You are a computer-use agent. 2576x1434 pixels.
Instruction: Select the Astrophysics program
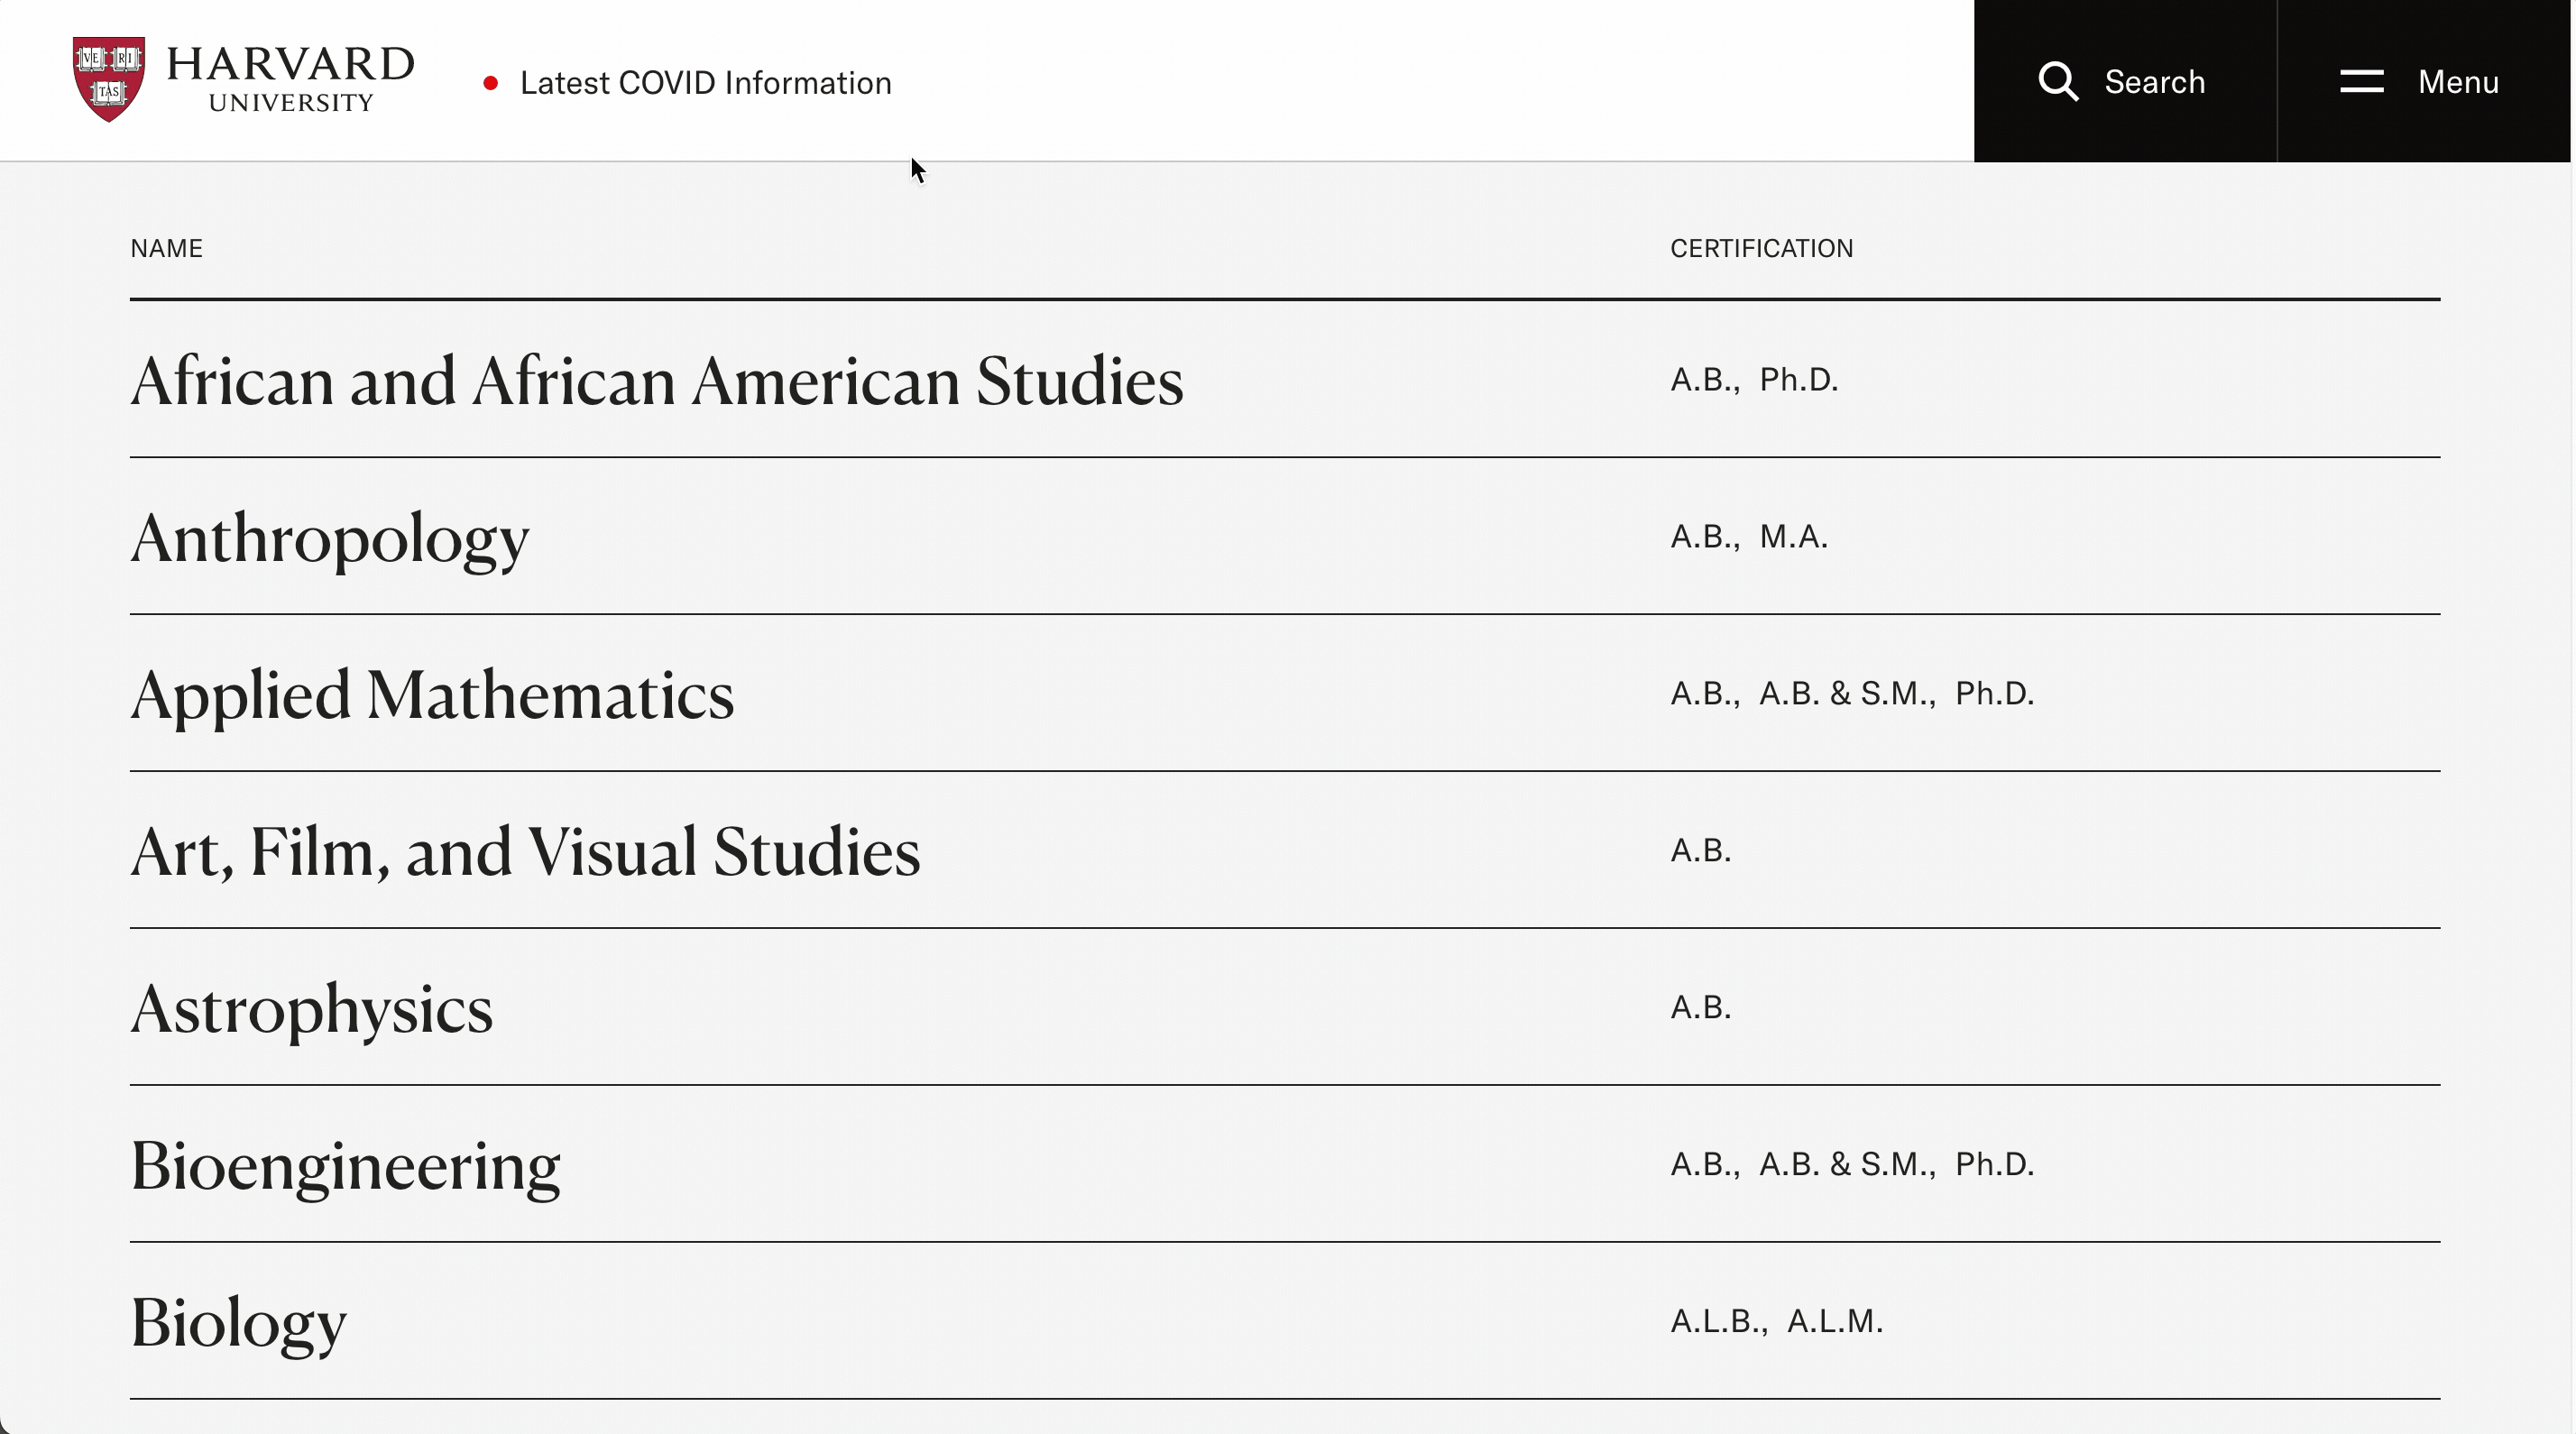(312, 1009)
